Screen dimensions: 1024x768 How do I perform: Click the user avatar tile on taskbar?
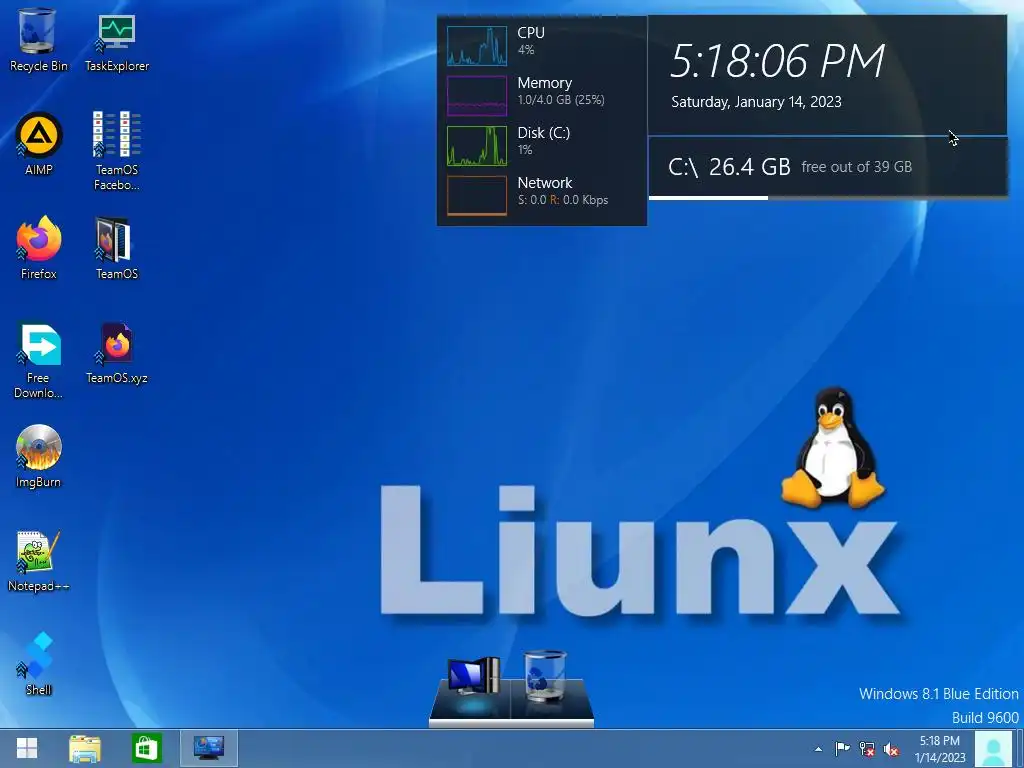pos(994,749)
